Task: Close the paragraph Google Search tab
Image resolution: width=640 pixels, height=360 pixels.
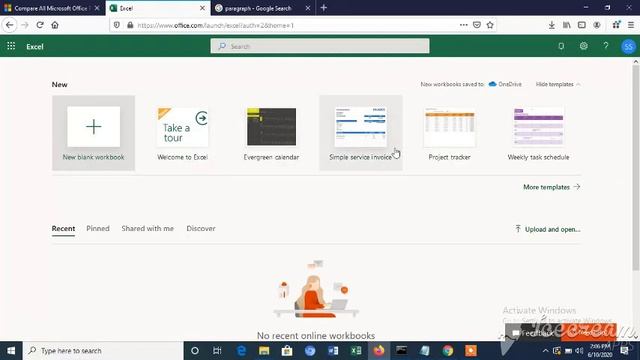Action: click(308, 8)
